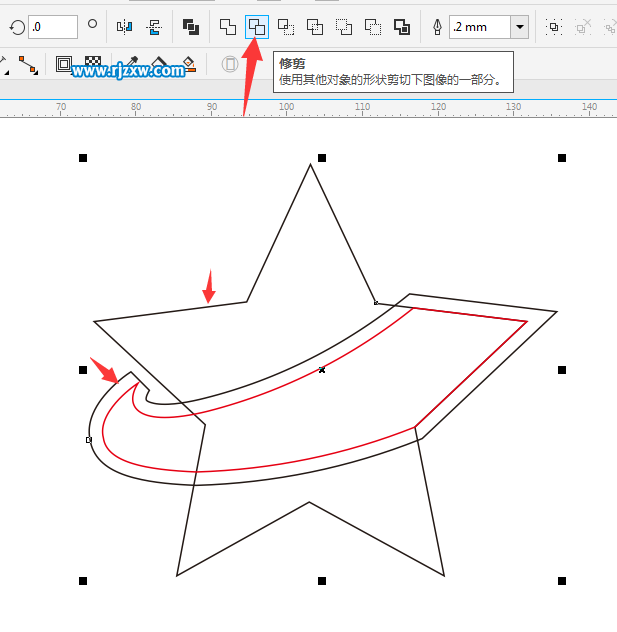
Task: Click the Weld shapes icon
Action: tap(228, 27)
